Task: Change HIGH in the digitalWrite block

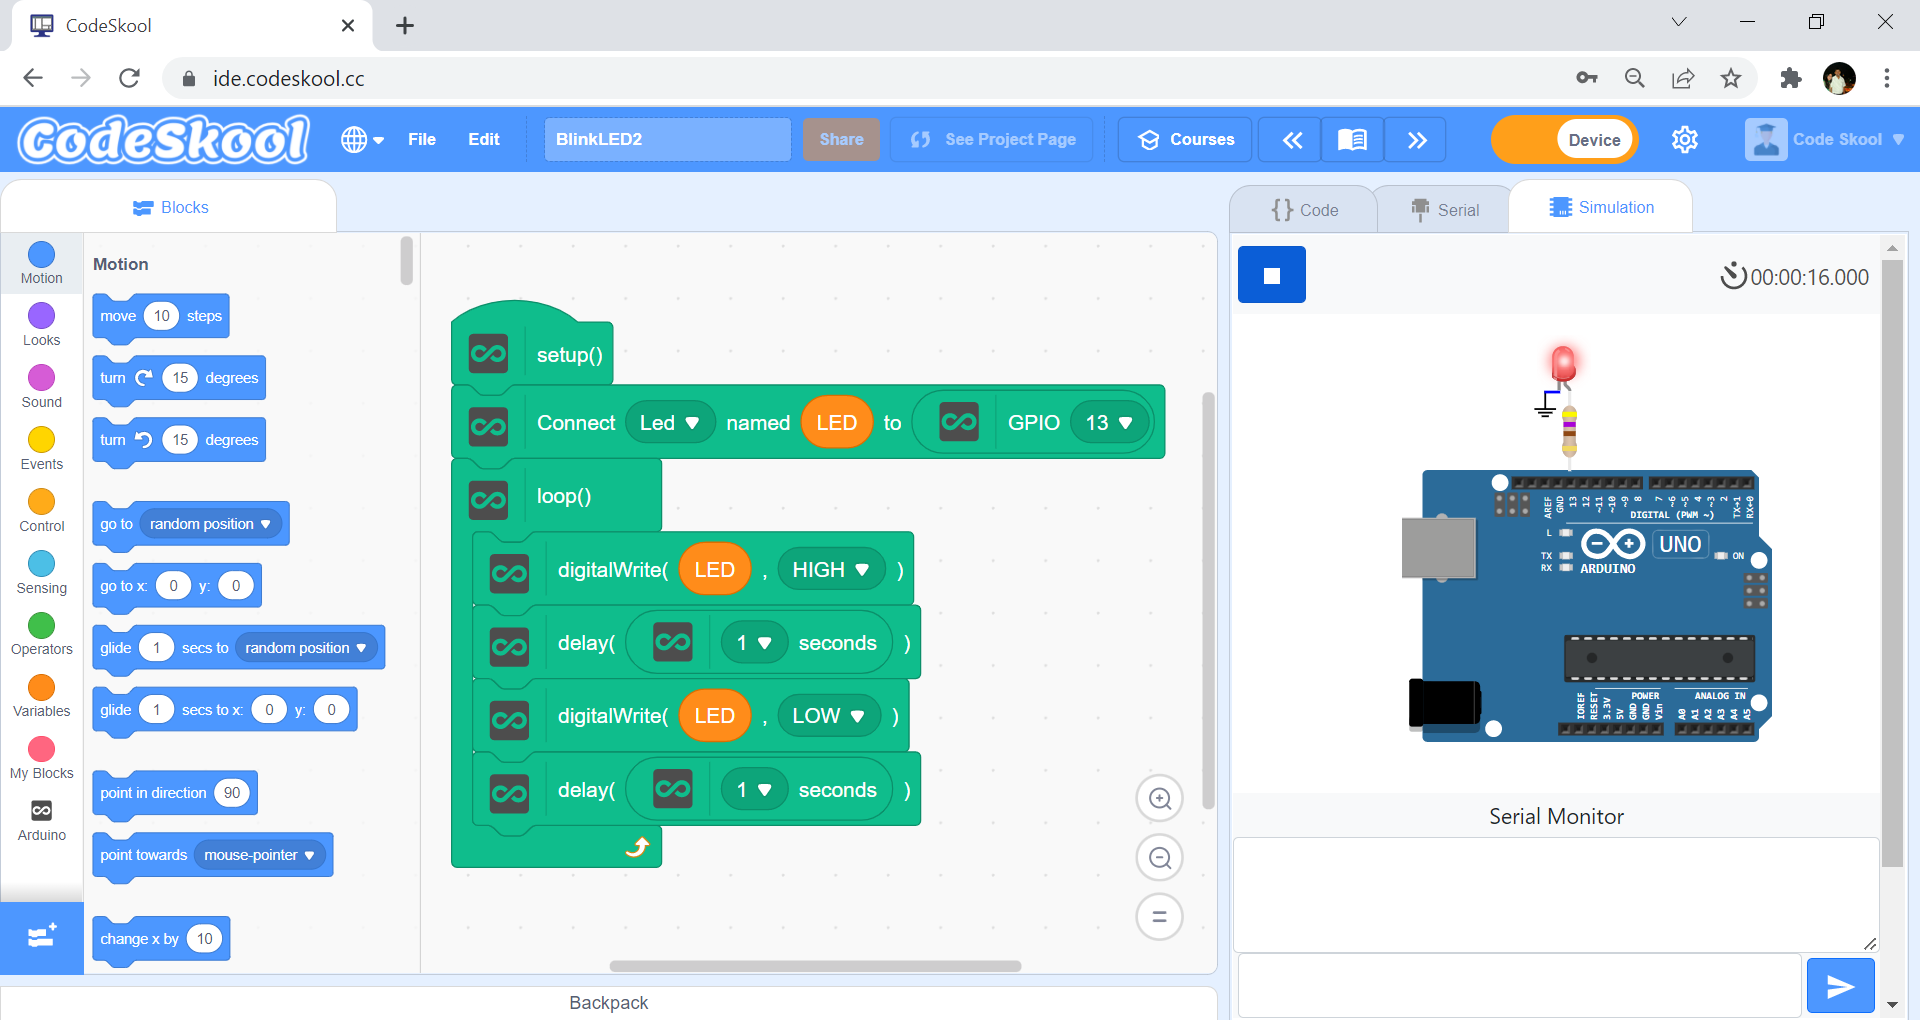Action: [x=830, y=569]
